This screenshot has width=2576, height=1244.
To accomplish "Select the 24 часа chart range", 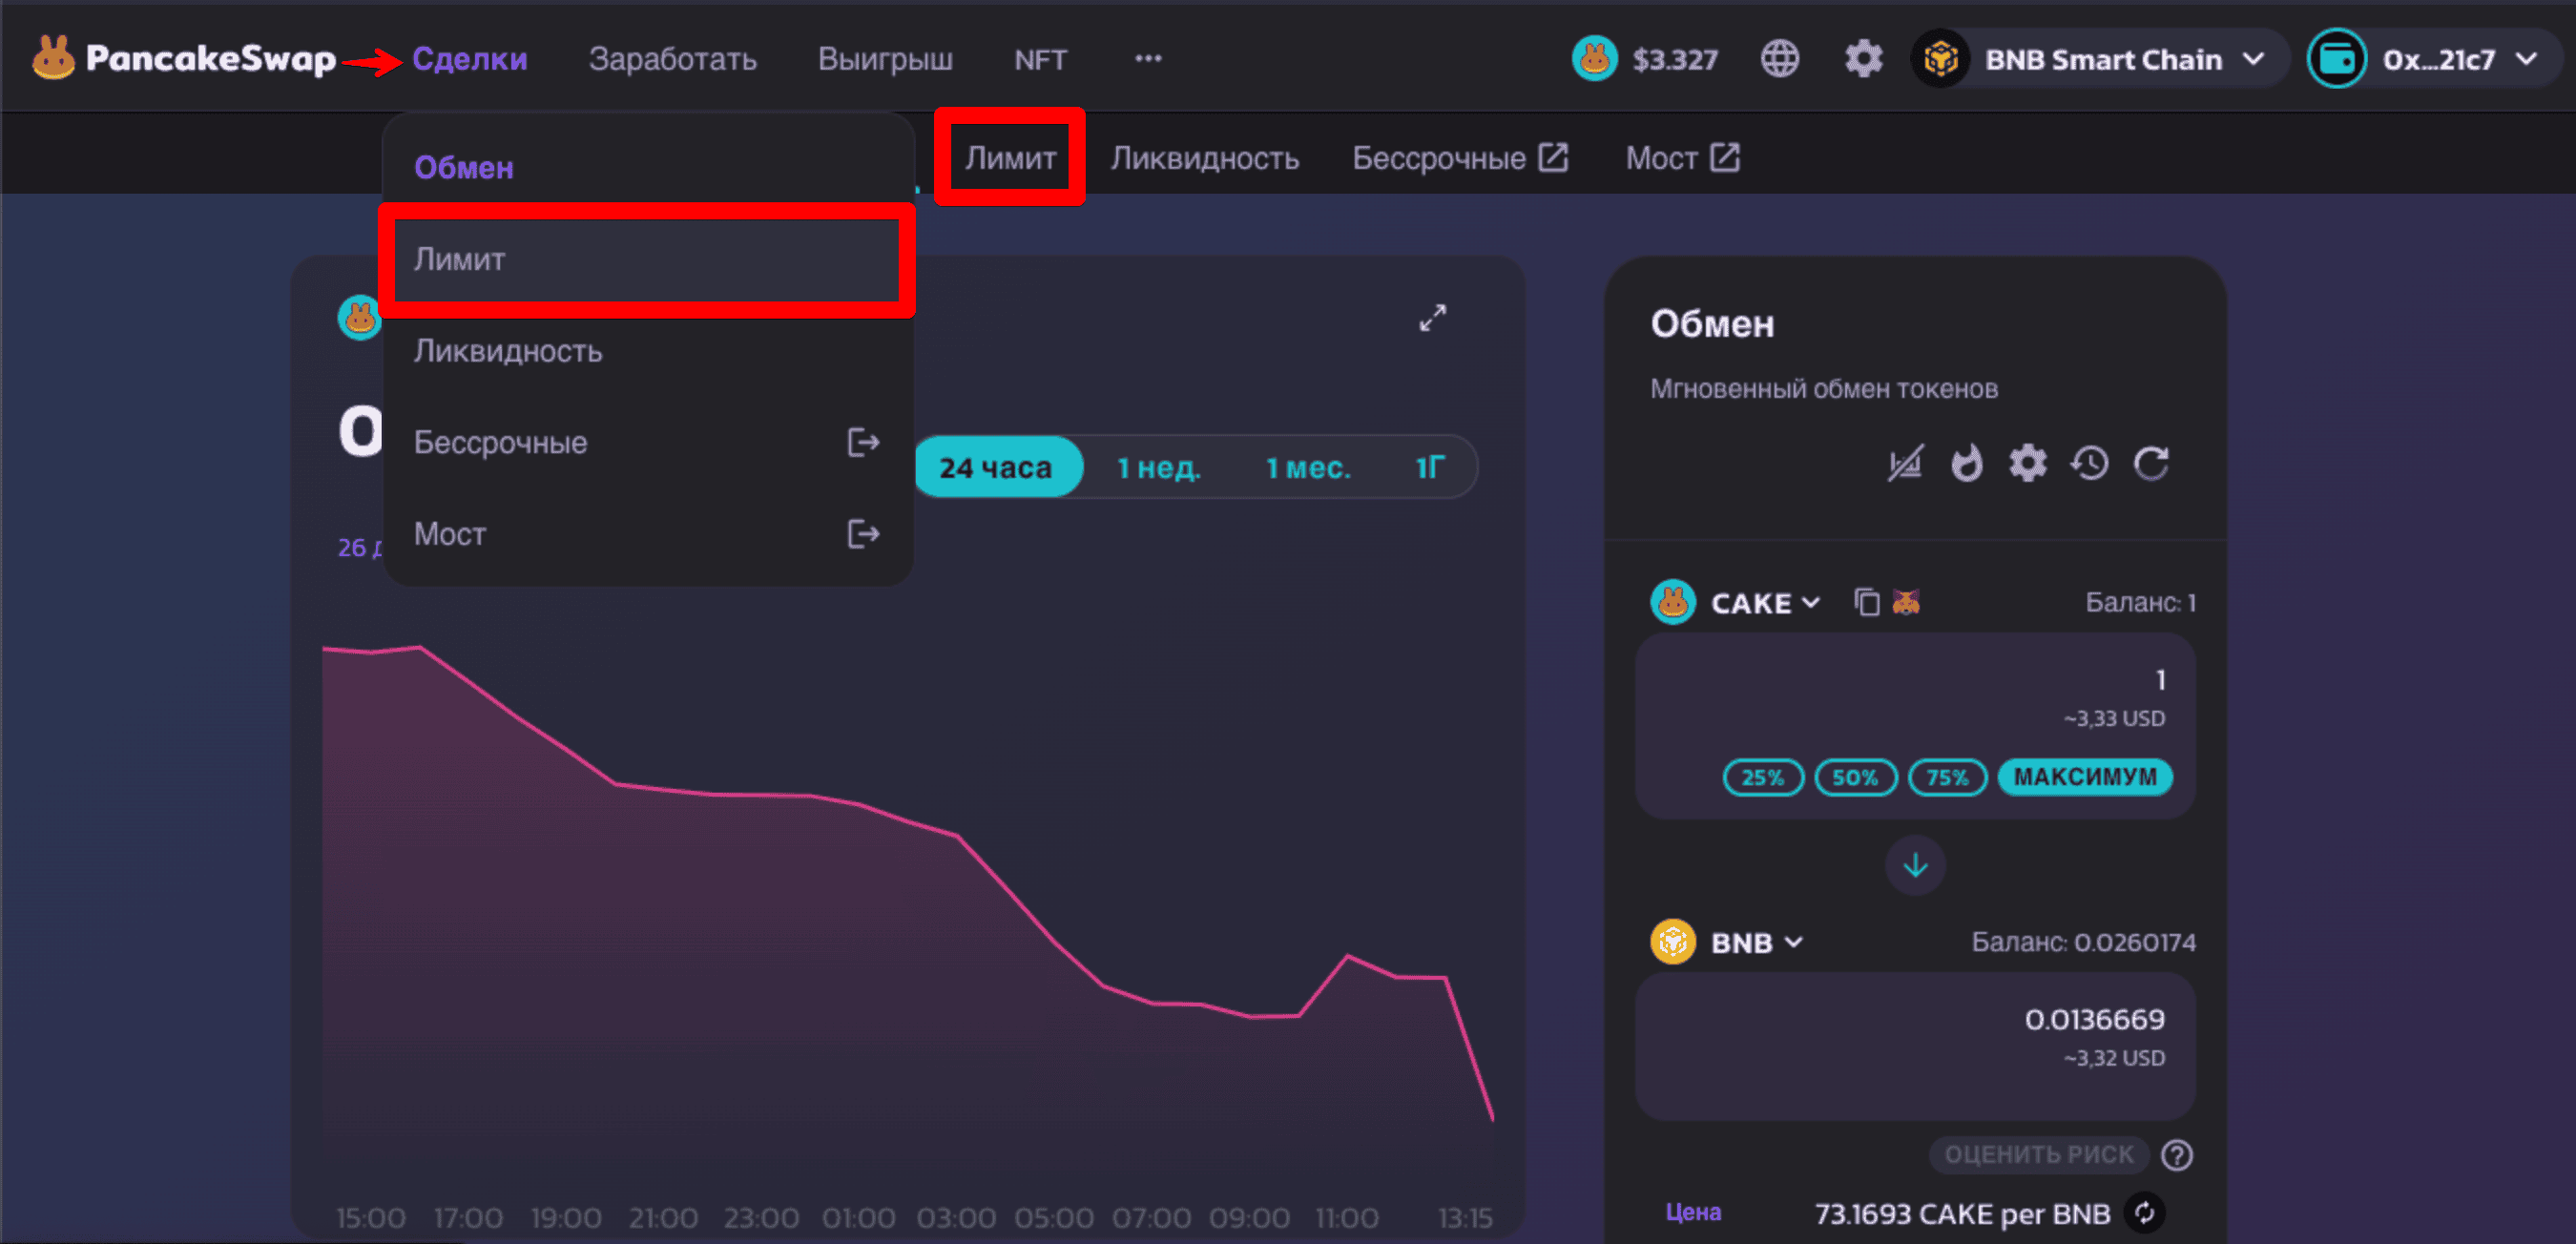I will [x=996, y=467].
